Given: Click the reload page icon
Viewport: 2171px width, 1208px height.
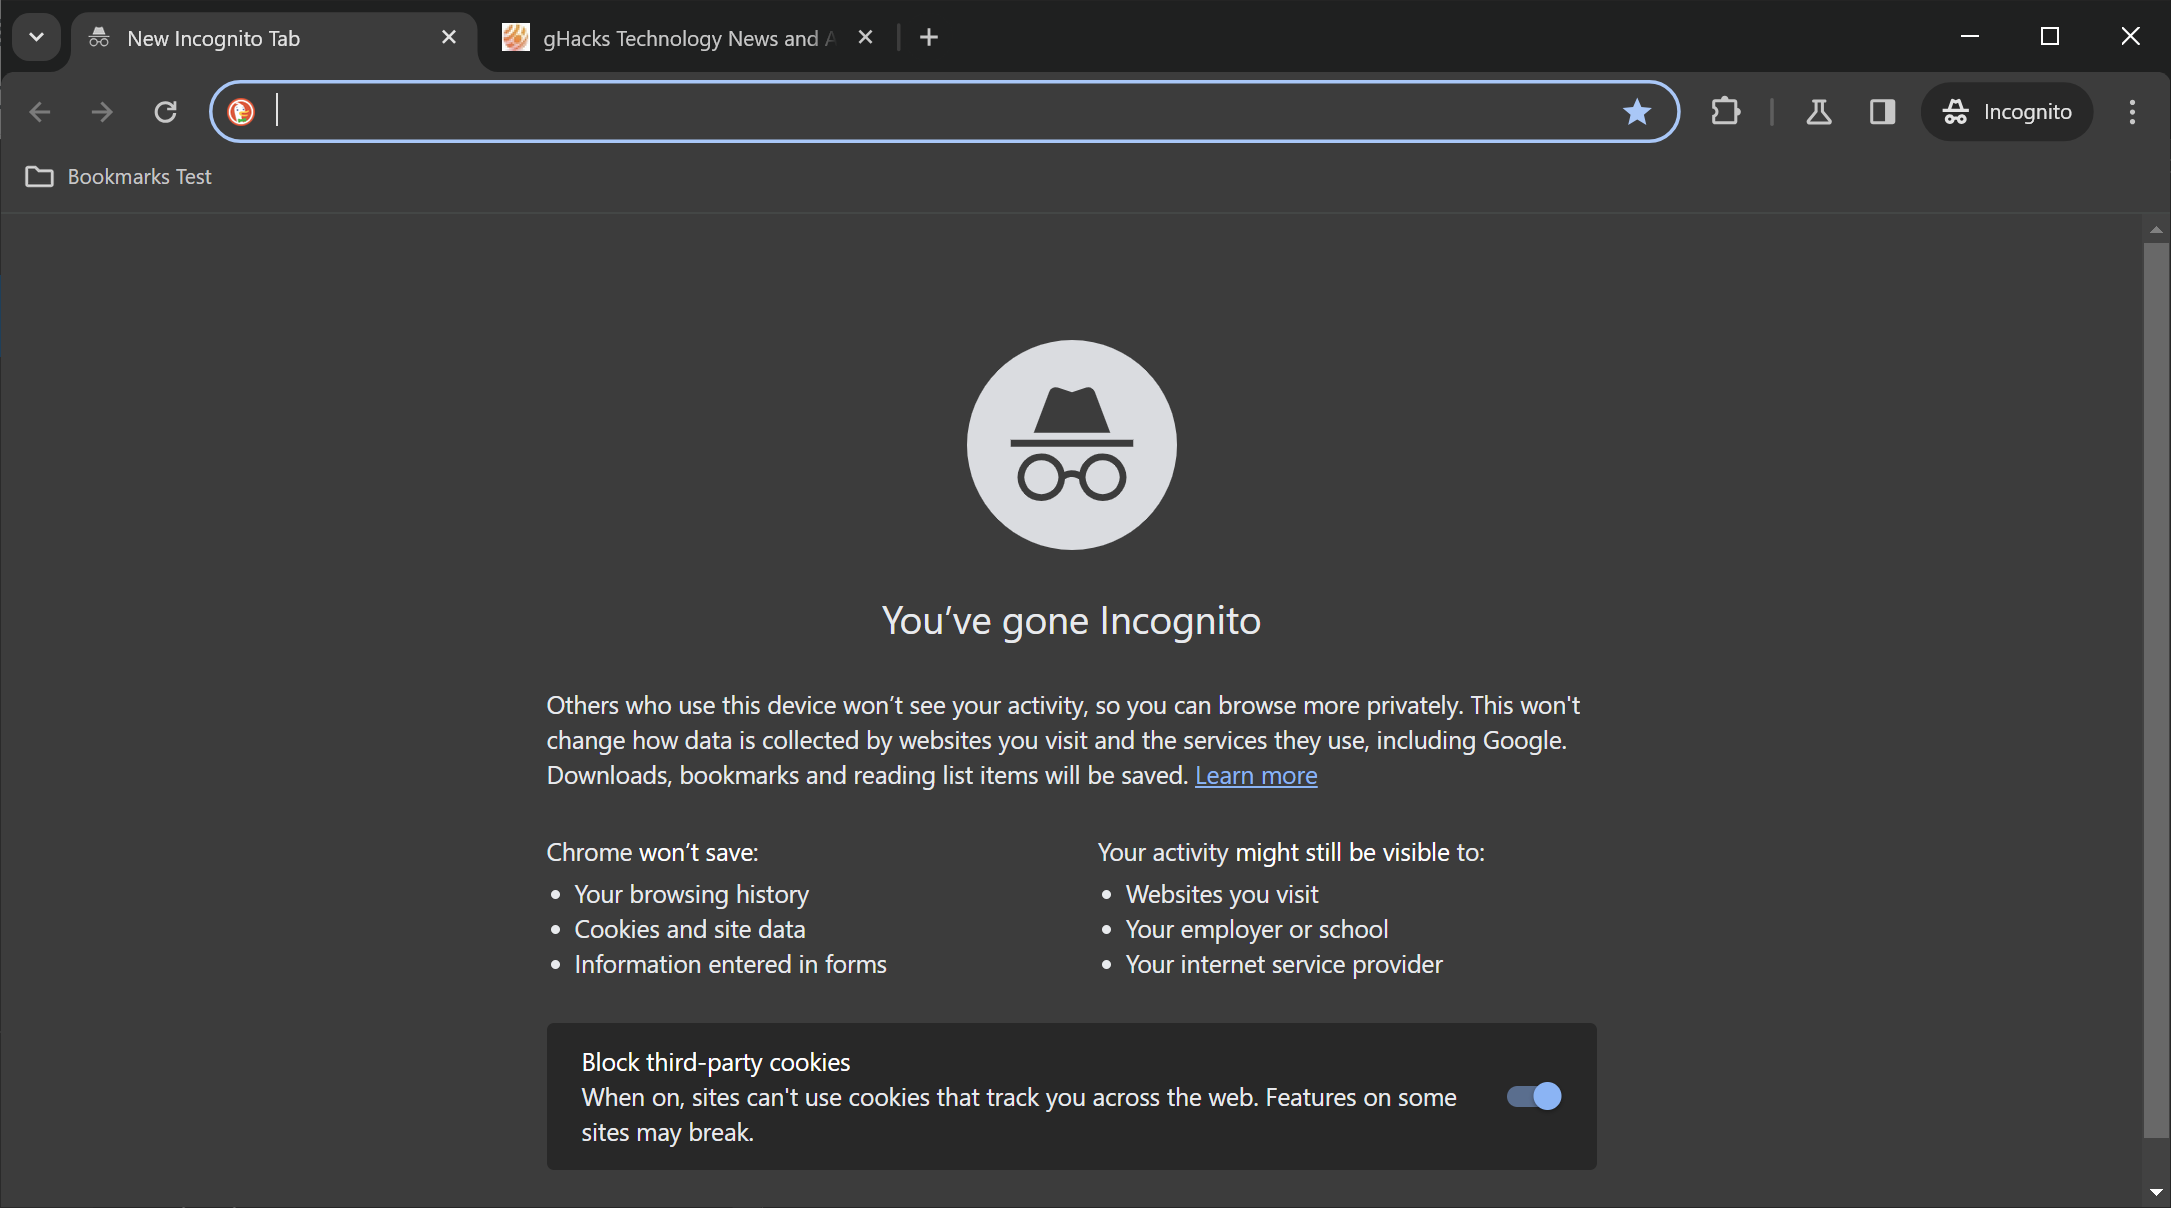Looking at the screenshot, I should pyautogui.click(x=168, y=112).
